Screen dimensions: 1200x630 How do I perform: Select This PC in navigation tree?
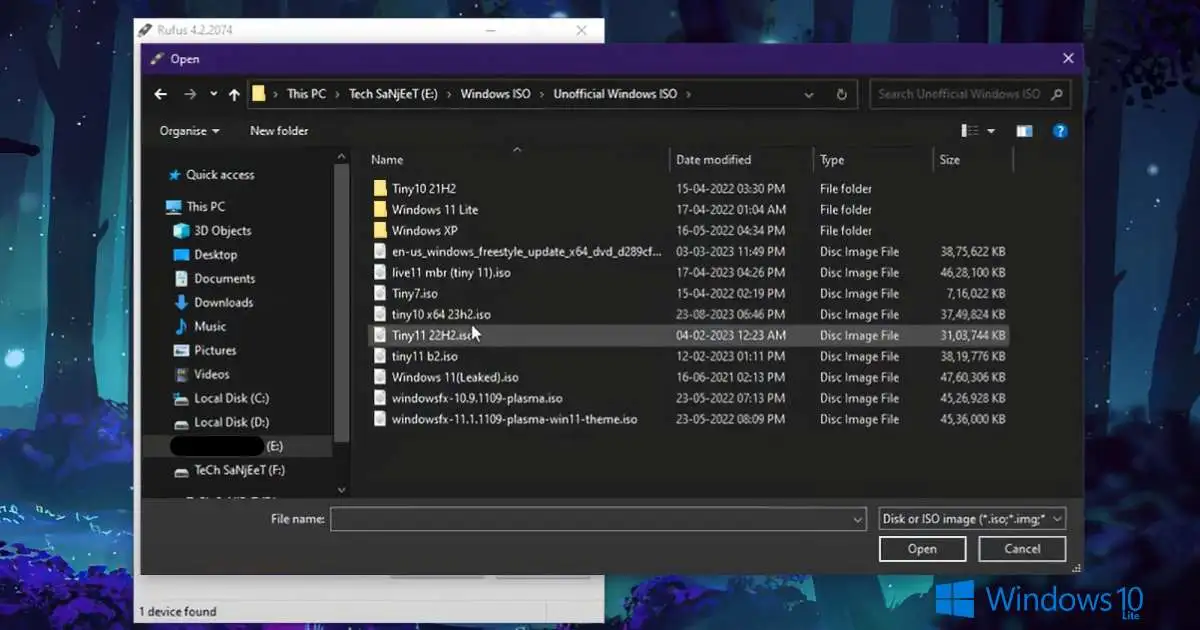point(206,207)
